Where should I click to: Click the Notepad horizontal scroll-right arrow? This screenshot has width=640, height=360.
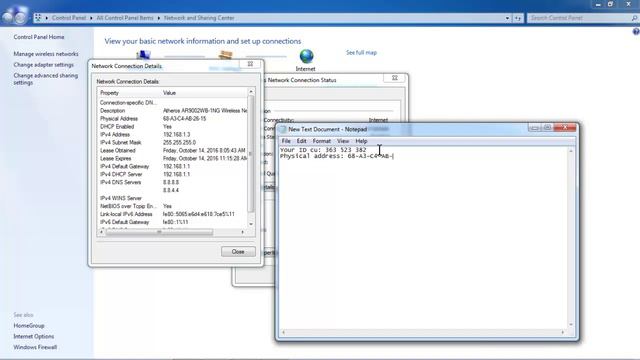563,333
